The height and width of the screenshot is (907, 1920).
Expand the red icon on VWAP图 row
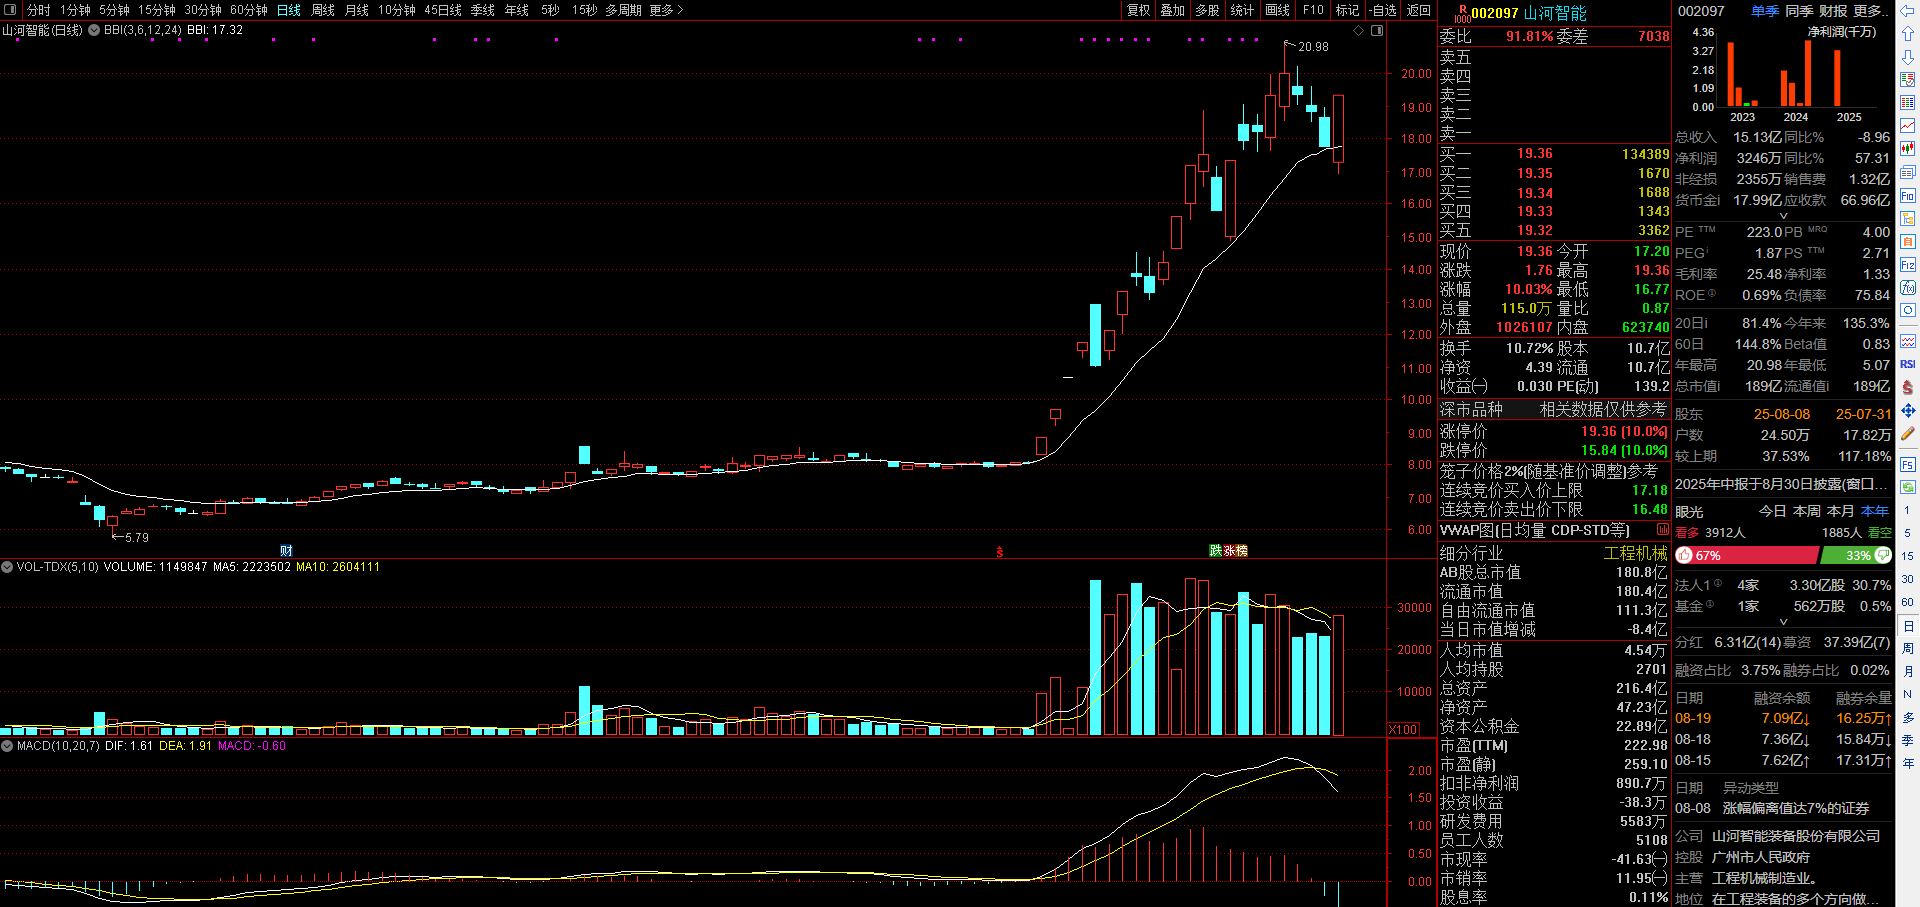coord(1662,530)
